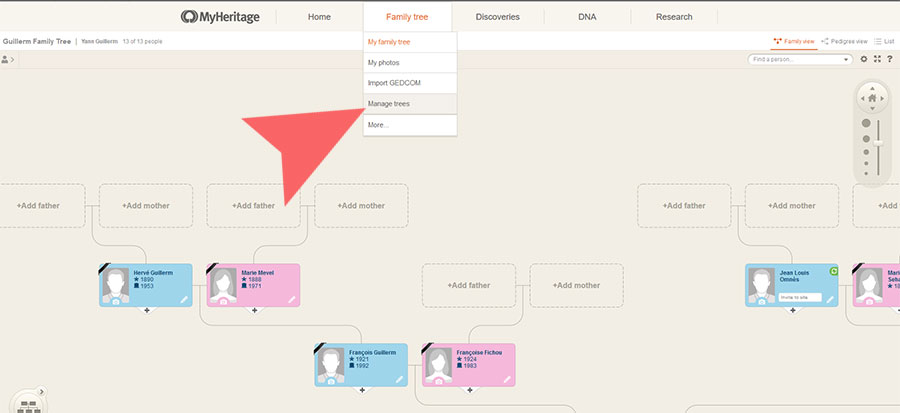This screenshot has width=900, height=413.
Task: Click +Add mother of Hervé Guillerm
Action: click(x=146, y=205)
